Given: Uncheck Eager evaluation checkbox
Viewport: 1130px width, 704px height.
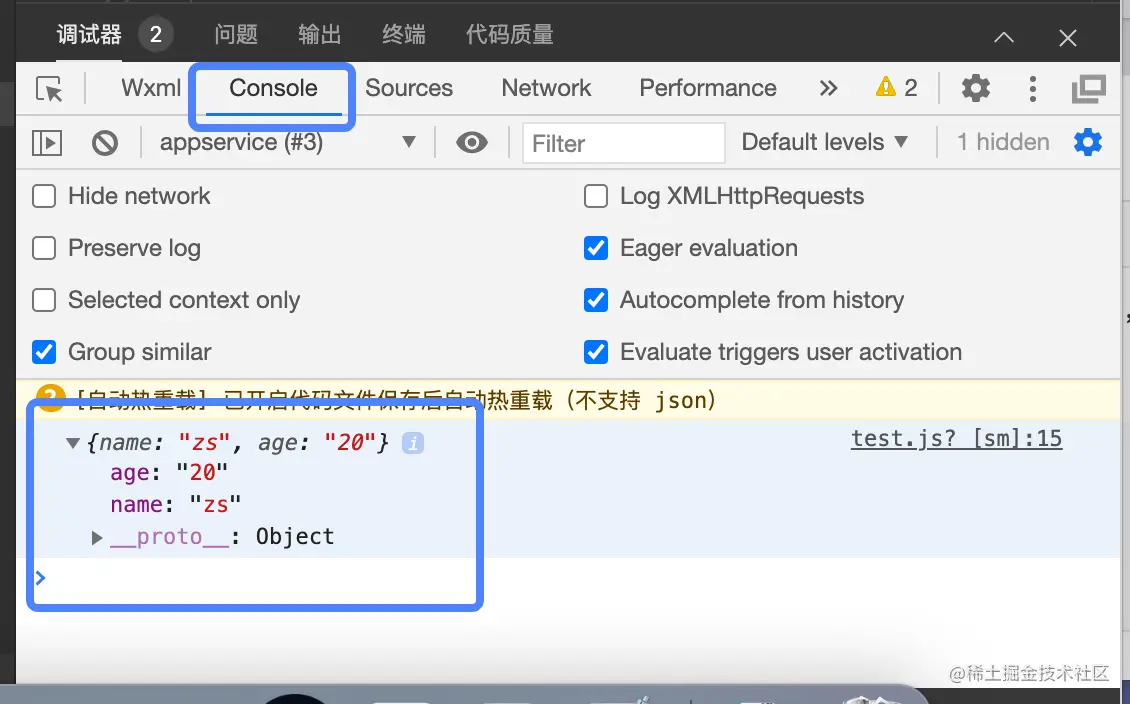Looking at the screenshot, I should 596,248.
